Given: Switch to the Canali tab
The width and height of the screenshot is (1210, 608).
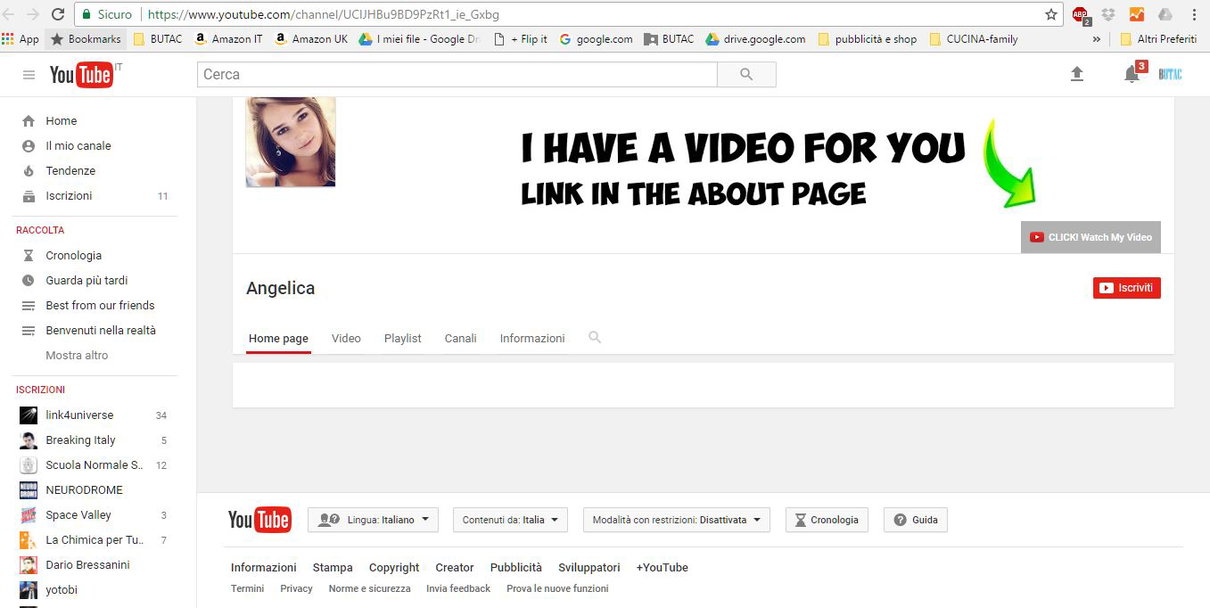Looking at the screenshot, I should 461,338.
